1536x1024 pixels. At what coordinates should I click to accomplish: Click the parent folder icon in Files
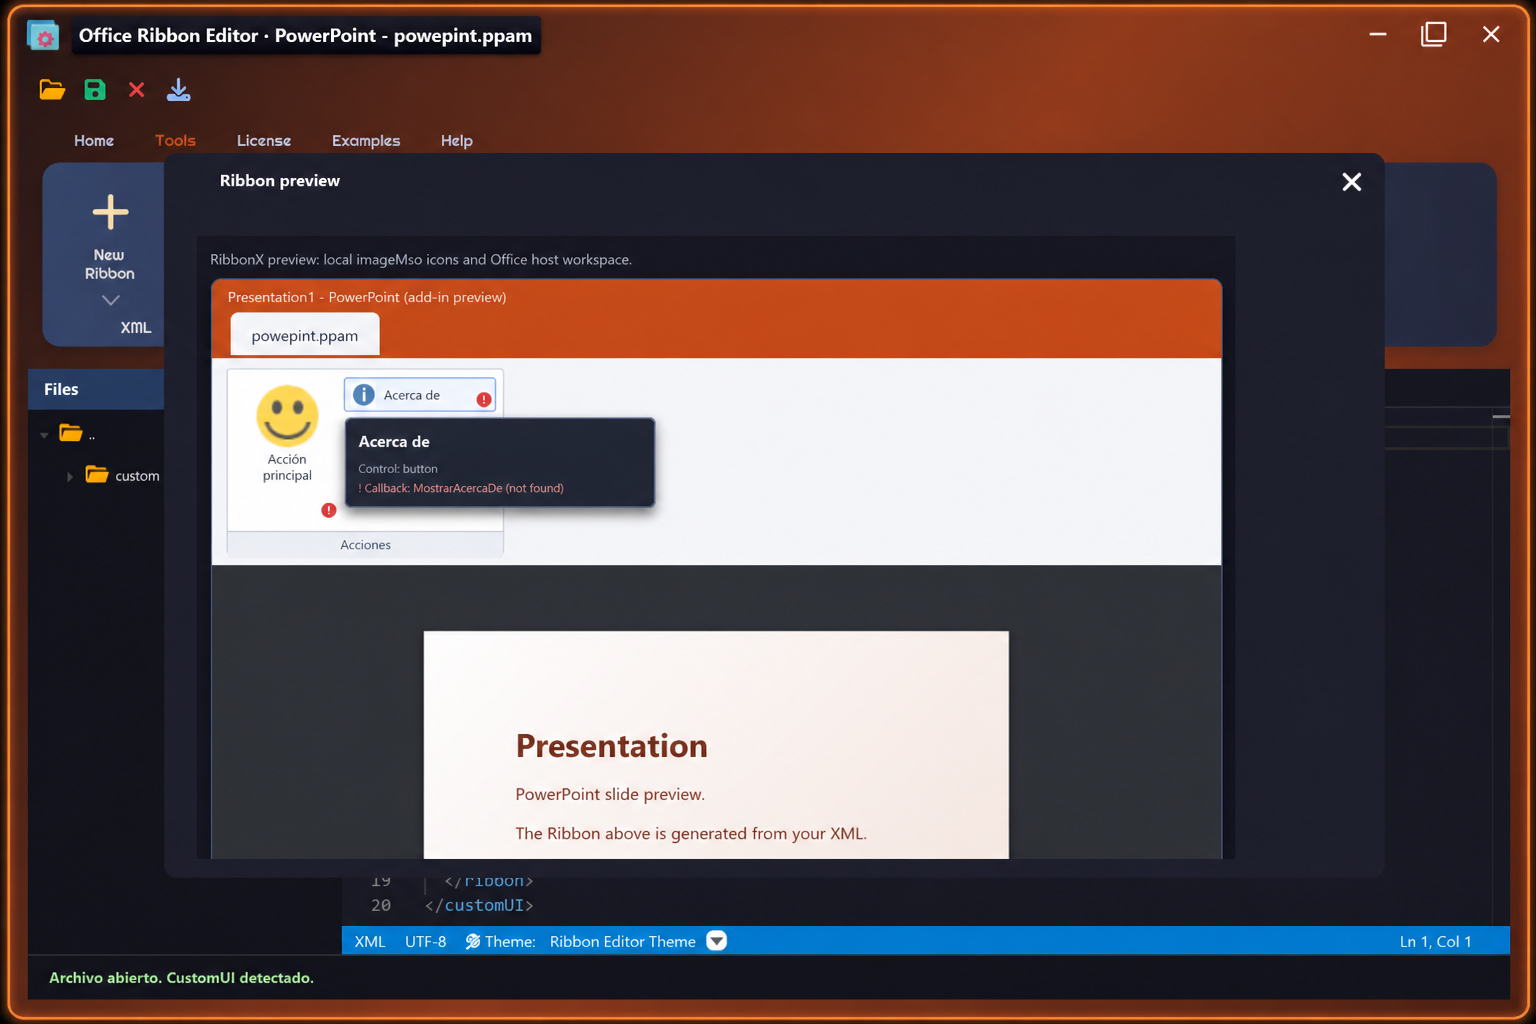click(x=70, y=433)
